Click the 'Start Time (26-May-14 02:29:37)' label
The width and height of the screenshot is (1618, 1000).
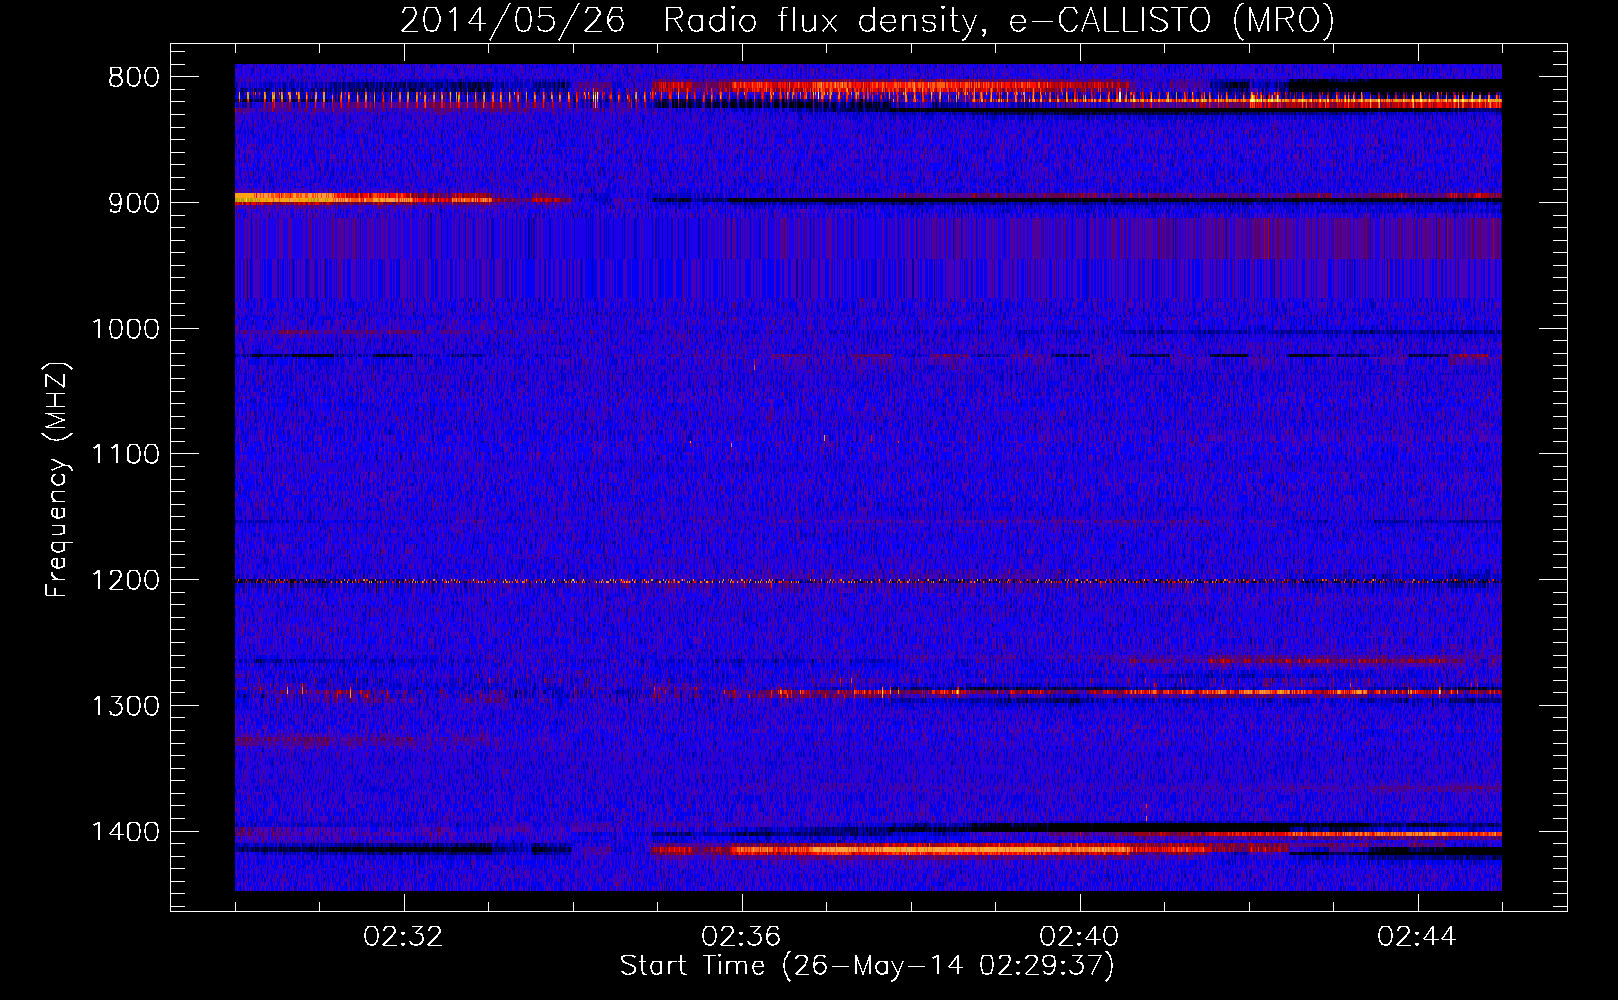867,966
